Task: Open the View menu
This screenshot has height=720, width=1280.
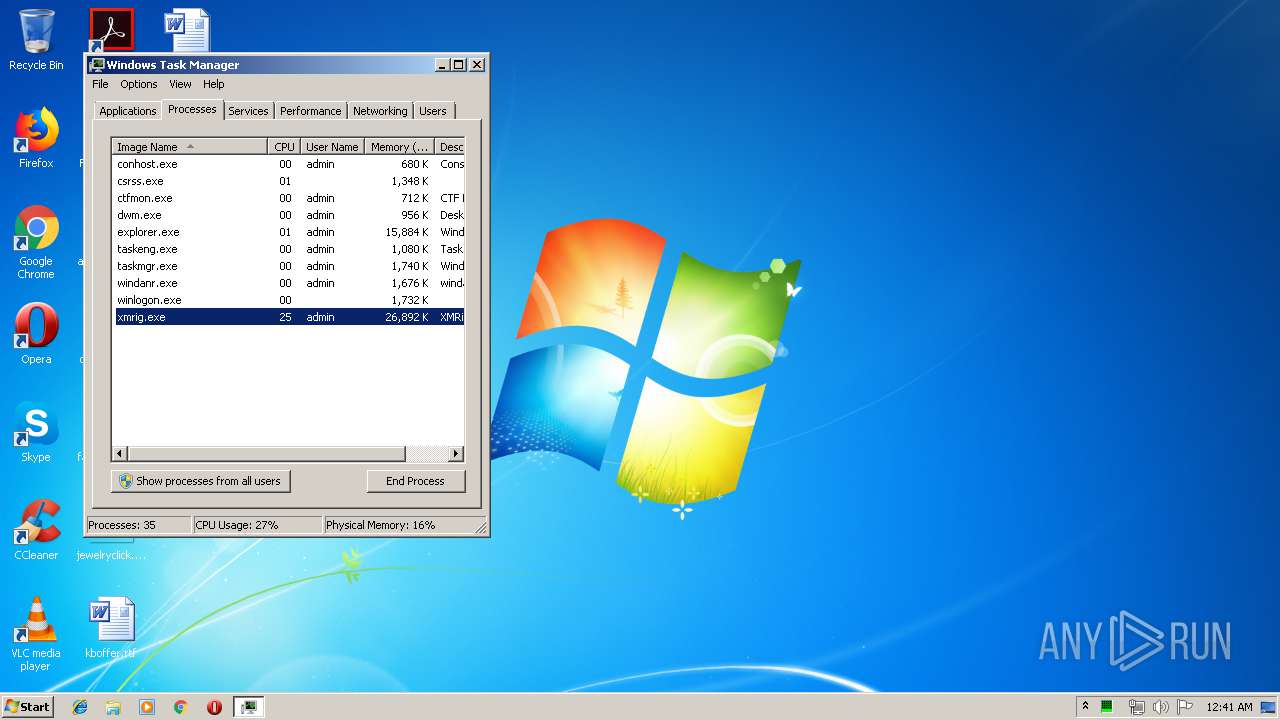Action: click(x=180, y=84)
